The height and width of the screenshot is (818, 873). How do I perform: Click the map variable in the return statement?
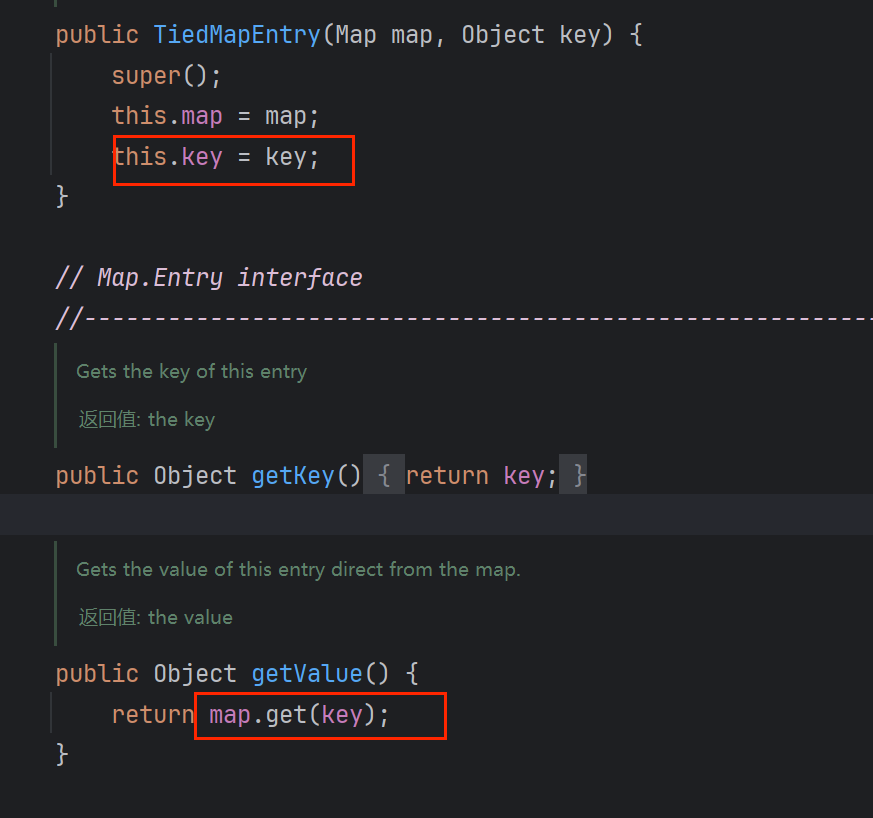(x=230, y=715)
